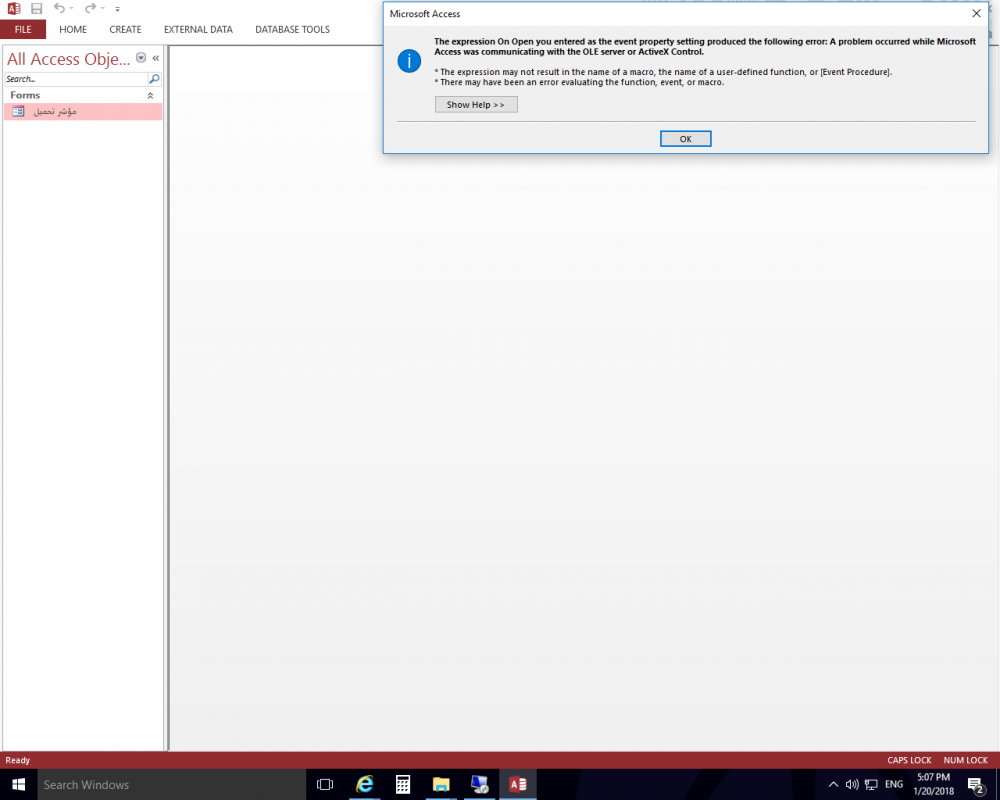The height and width of the screenshot is (800, 1000).
Task: Click the blue information icon in the dialog
Action: point(409,61)
